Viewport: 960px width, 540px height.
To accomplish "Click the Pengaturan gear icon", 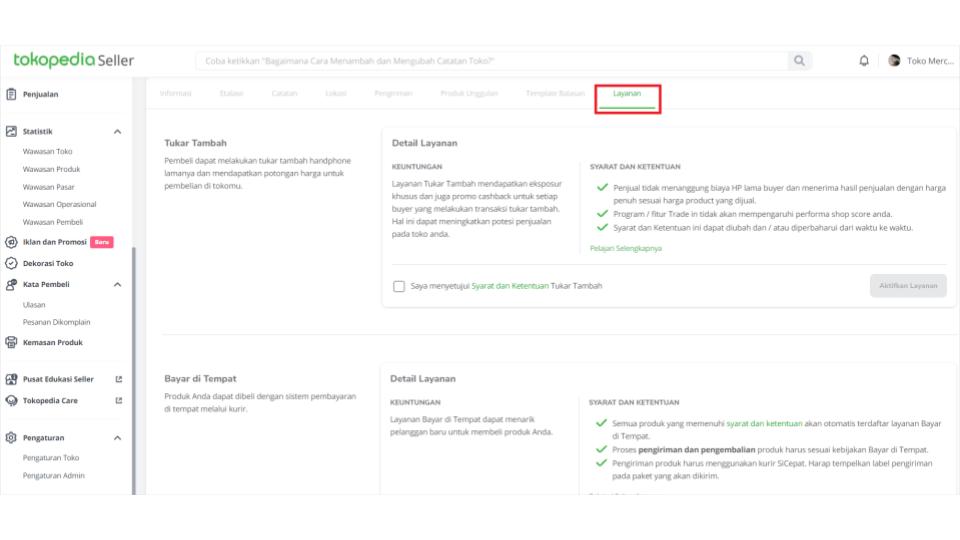I will 12,437.
